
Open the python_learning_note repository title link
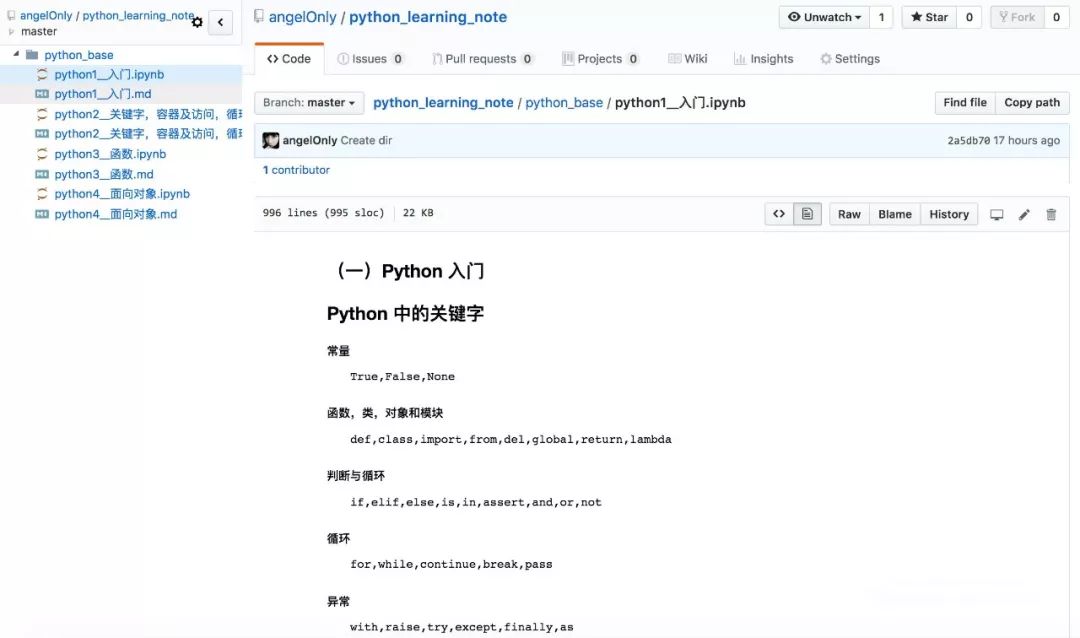pyautogui.click(x=428, y=17)
